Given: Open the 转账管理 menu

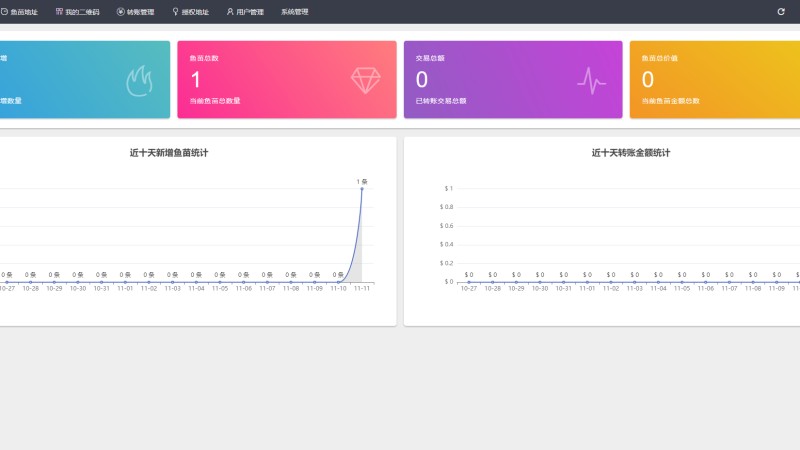Looking at the screenshot, I should click(x=135, y=12).
